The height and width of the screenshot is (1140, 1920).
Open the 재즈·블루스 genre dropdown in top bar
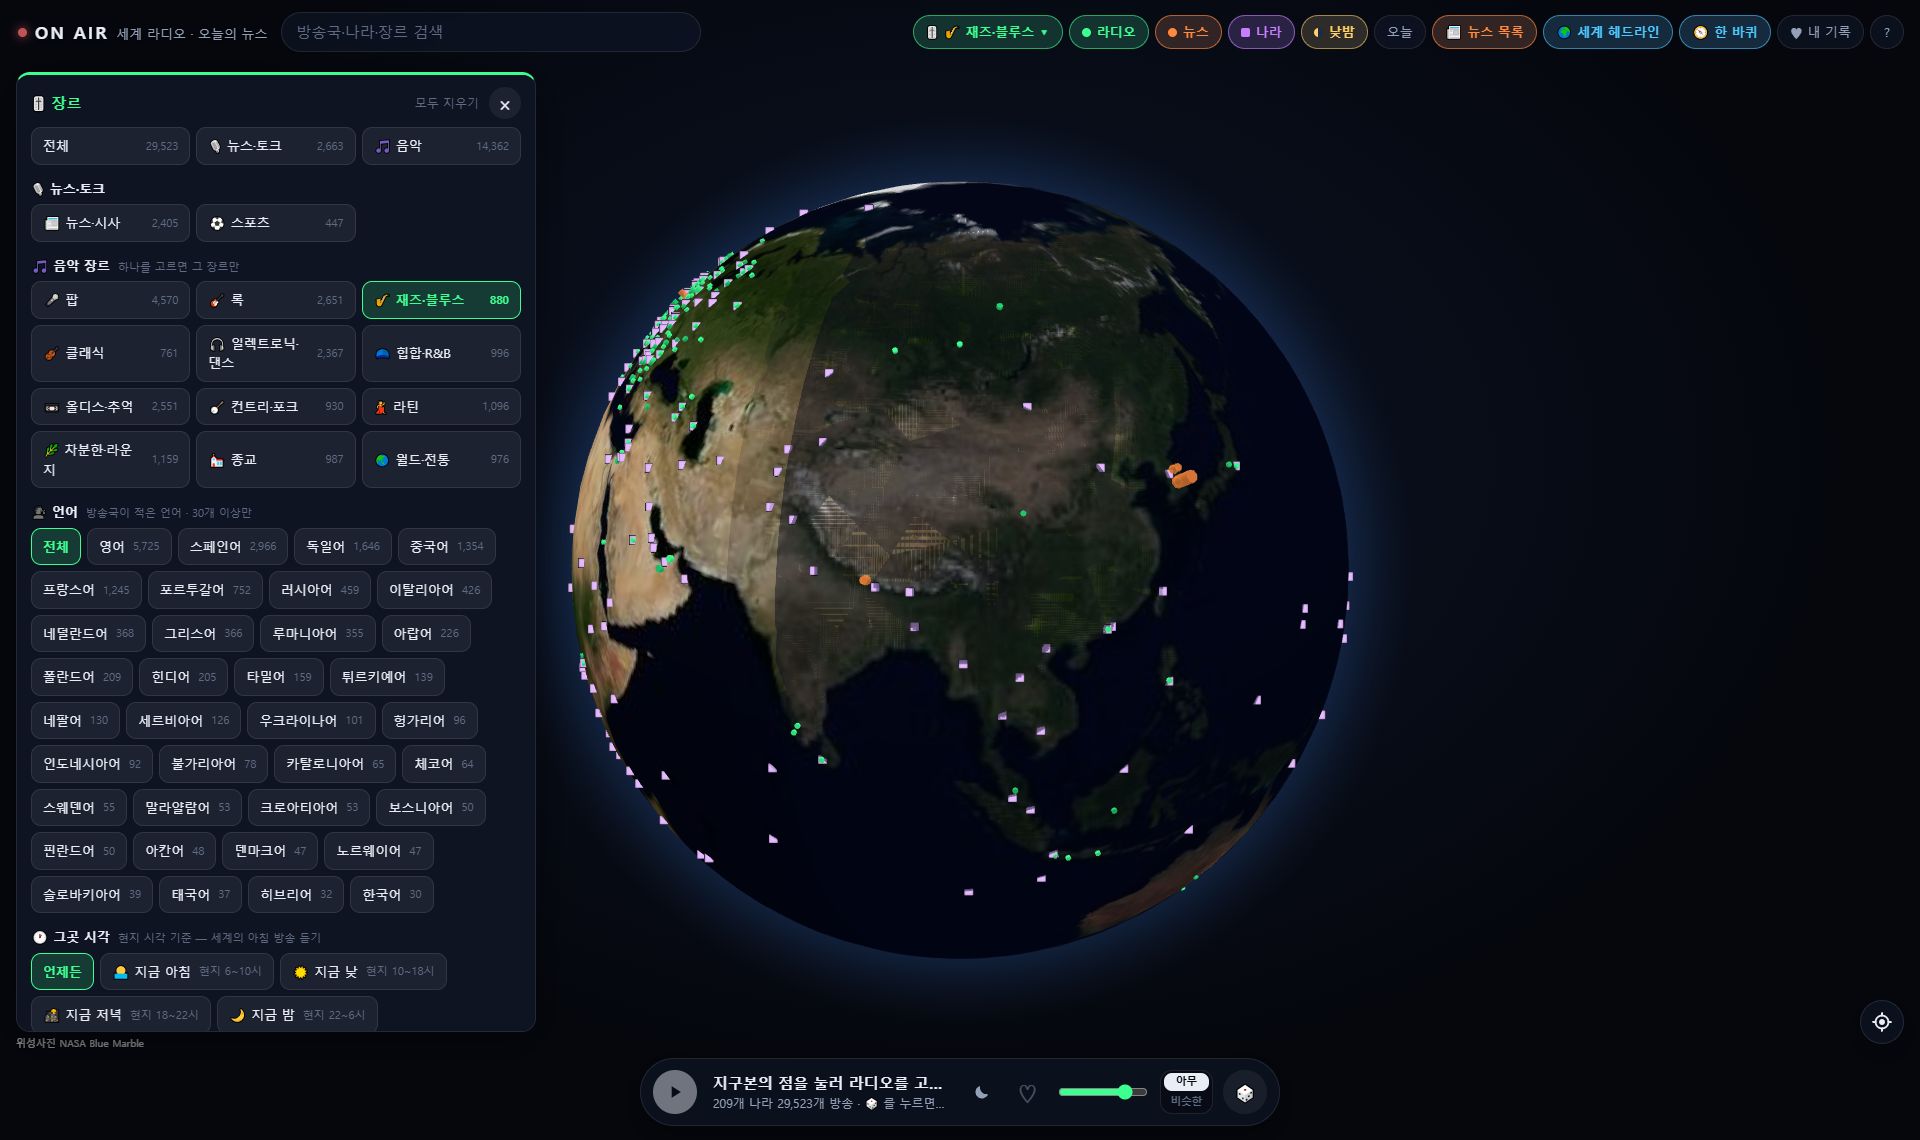point(987,32)
